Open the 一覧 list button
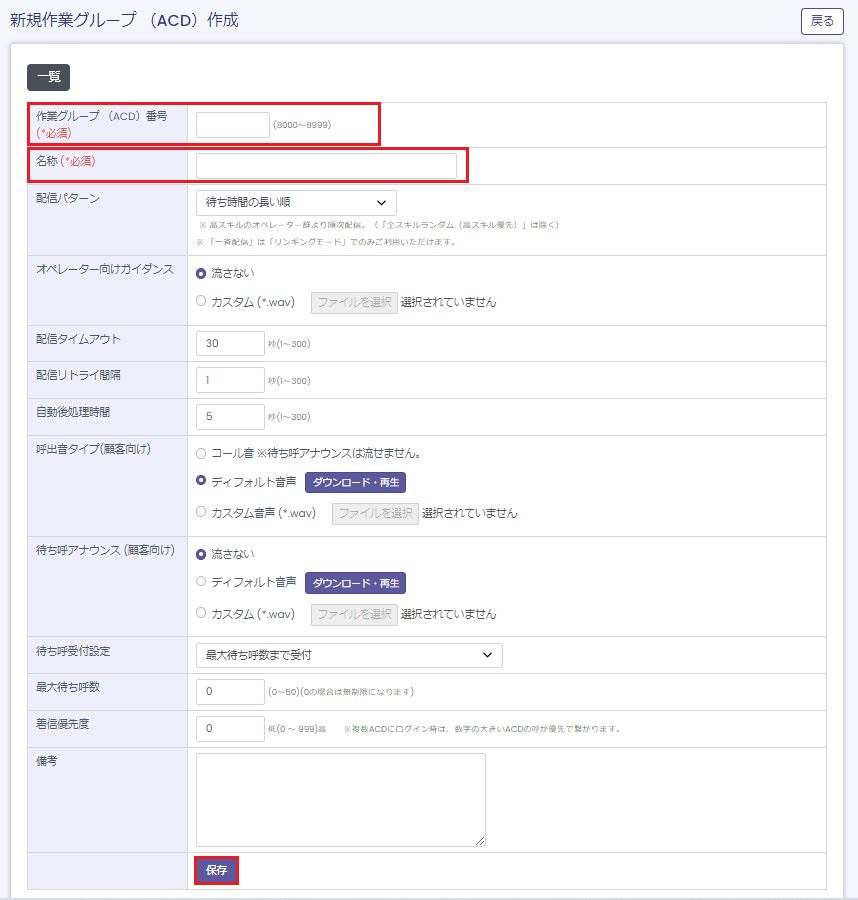The image size is (858, 900). [x=48, y=77]
